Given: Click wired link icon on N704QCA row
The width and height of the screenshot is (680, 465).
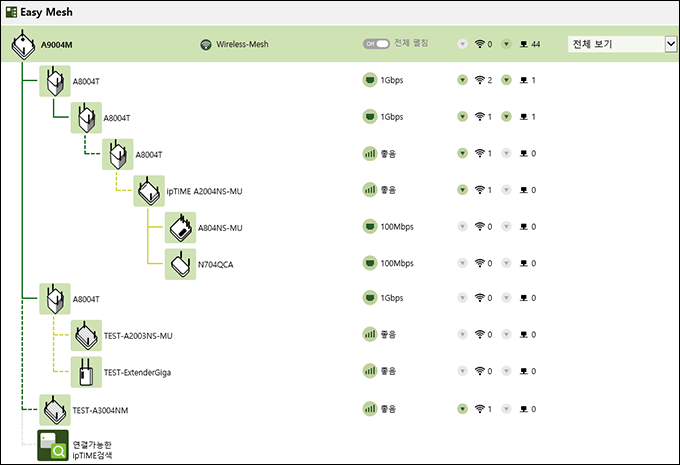Looking at the screenshot, I should (x=370, y=263).
